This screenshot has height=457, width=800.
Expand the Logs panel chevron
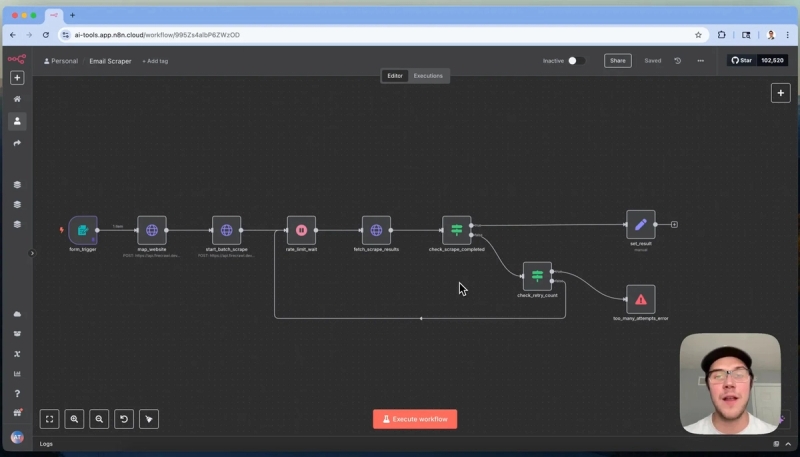pos(788,444)
